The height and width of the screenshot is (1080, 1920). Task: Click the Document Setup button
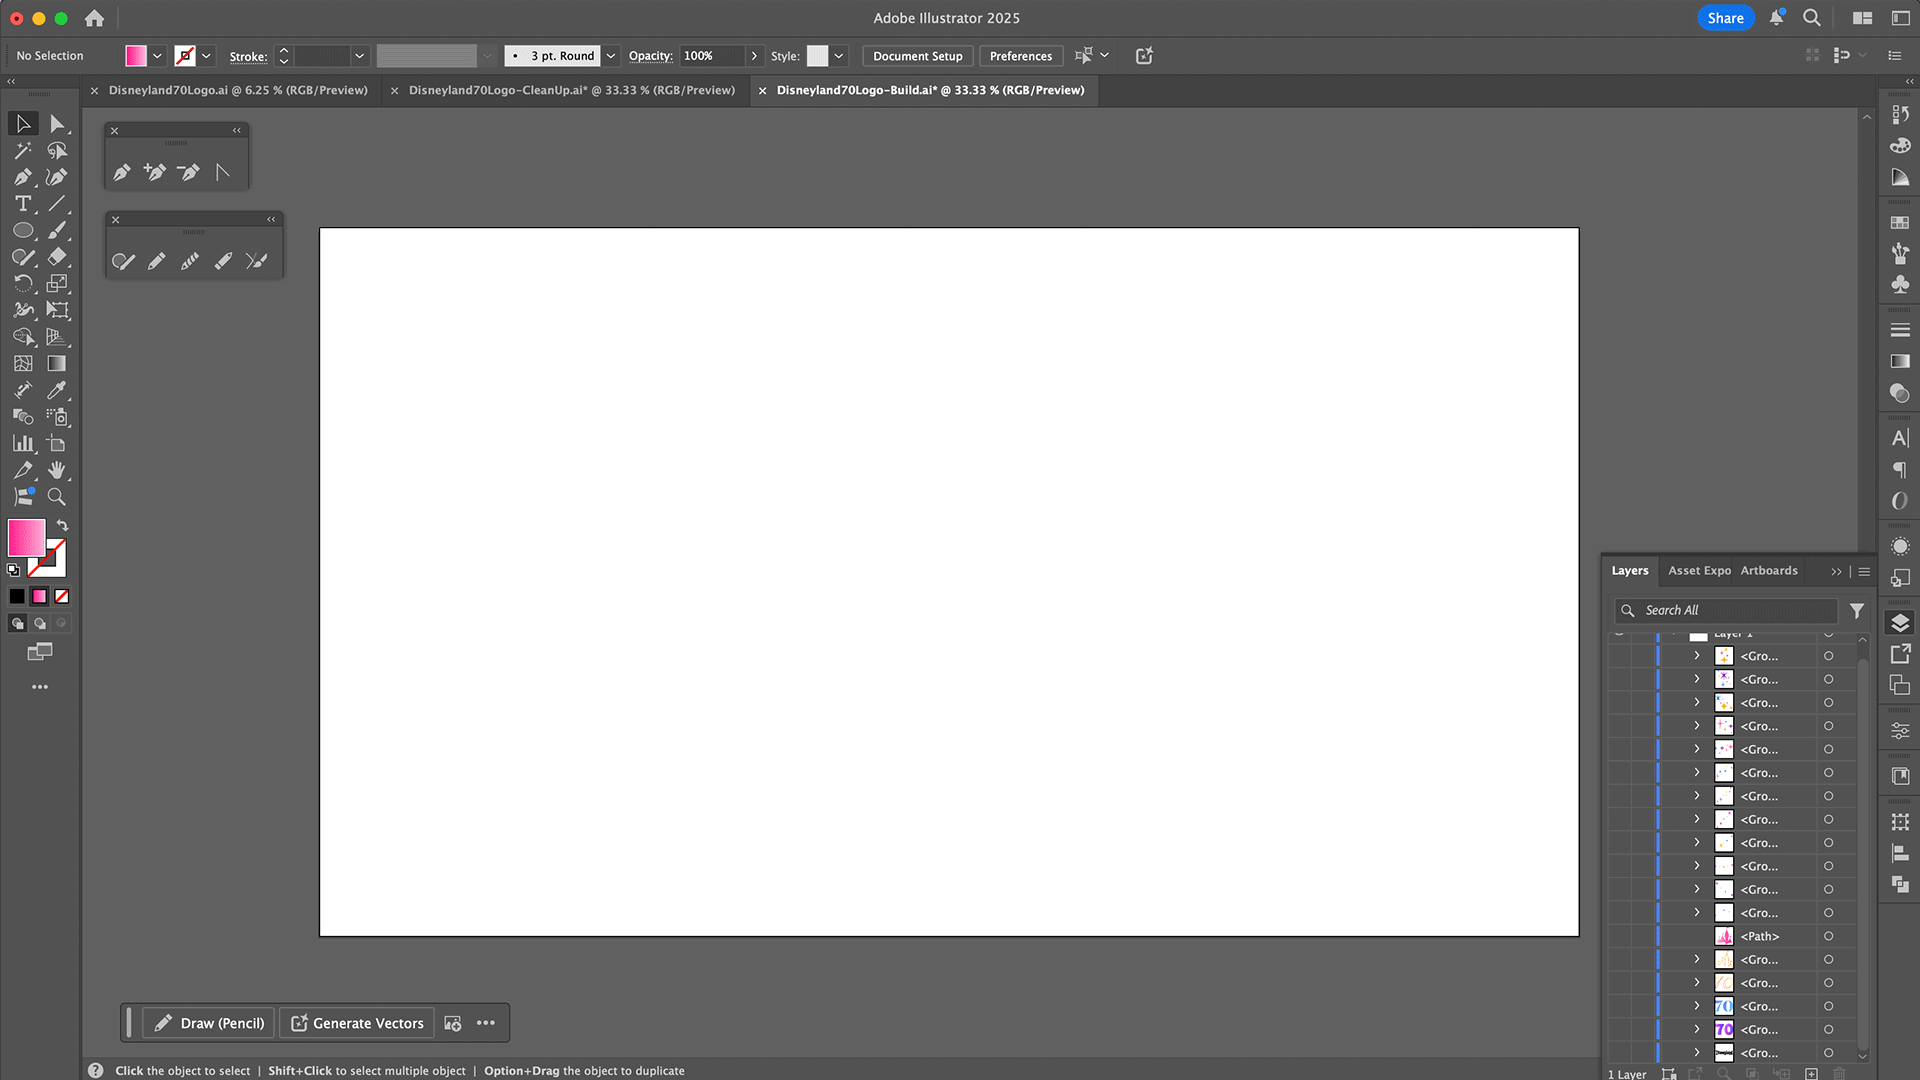917,56
